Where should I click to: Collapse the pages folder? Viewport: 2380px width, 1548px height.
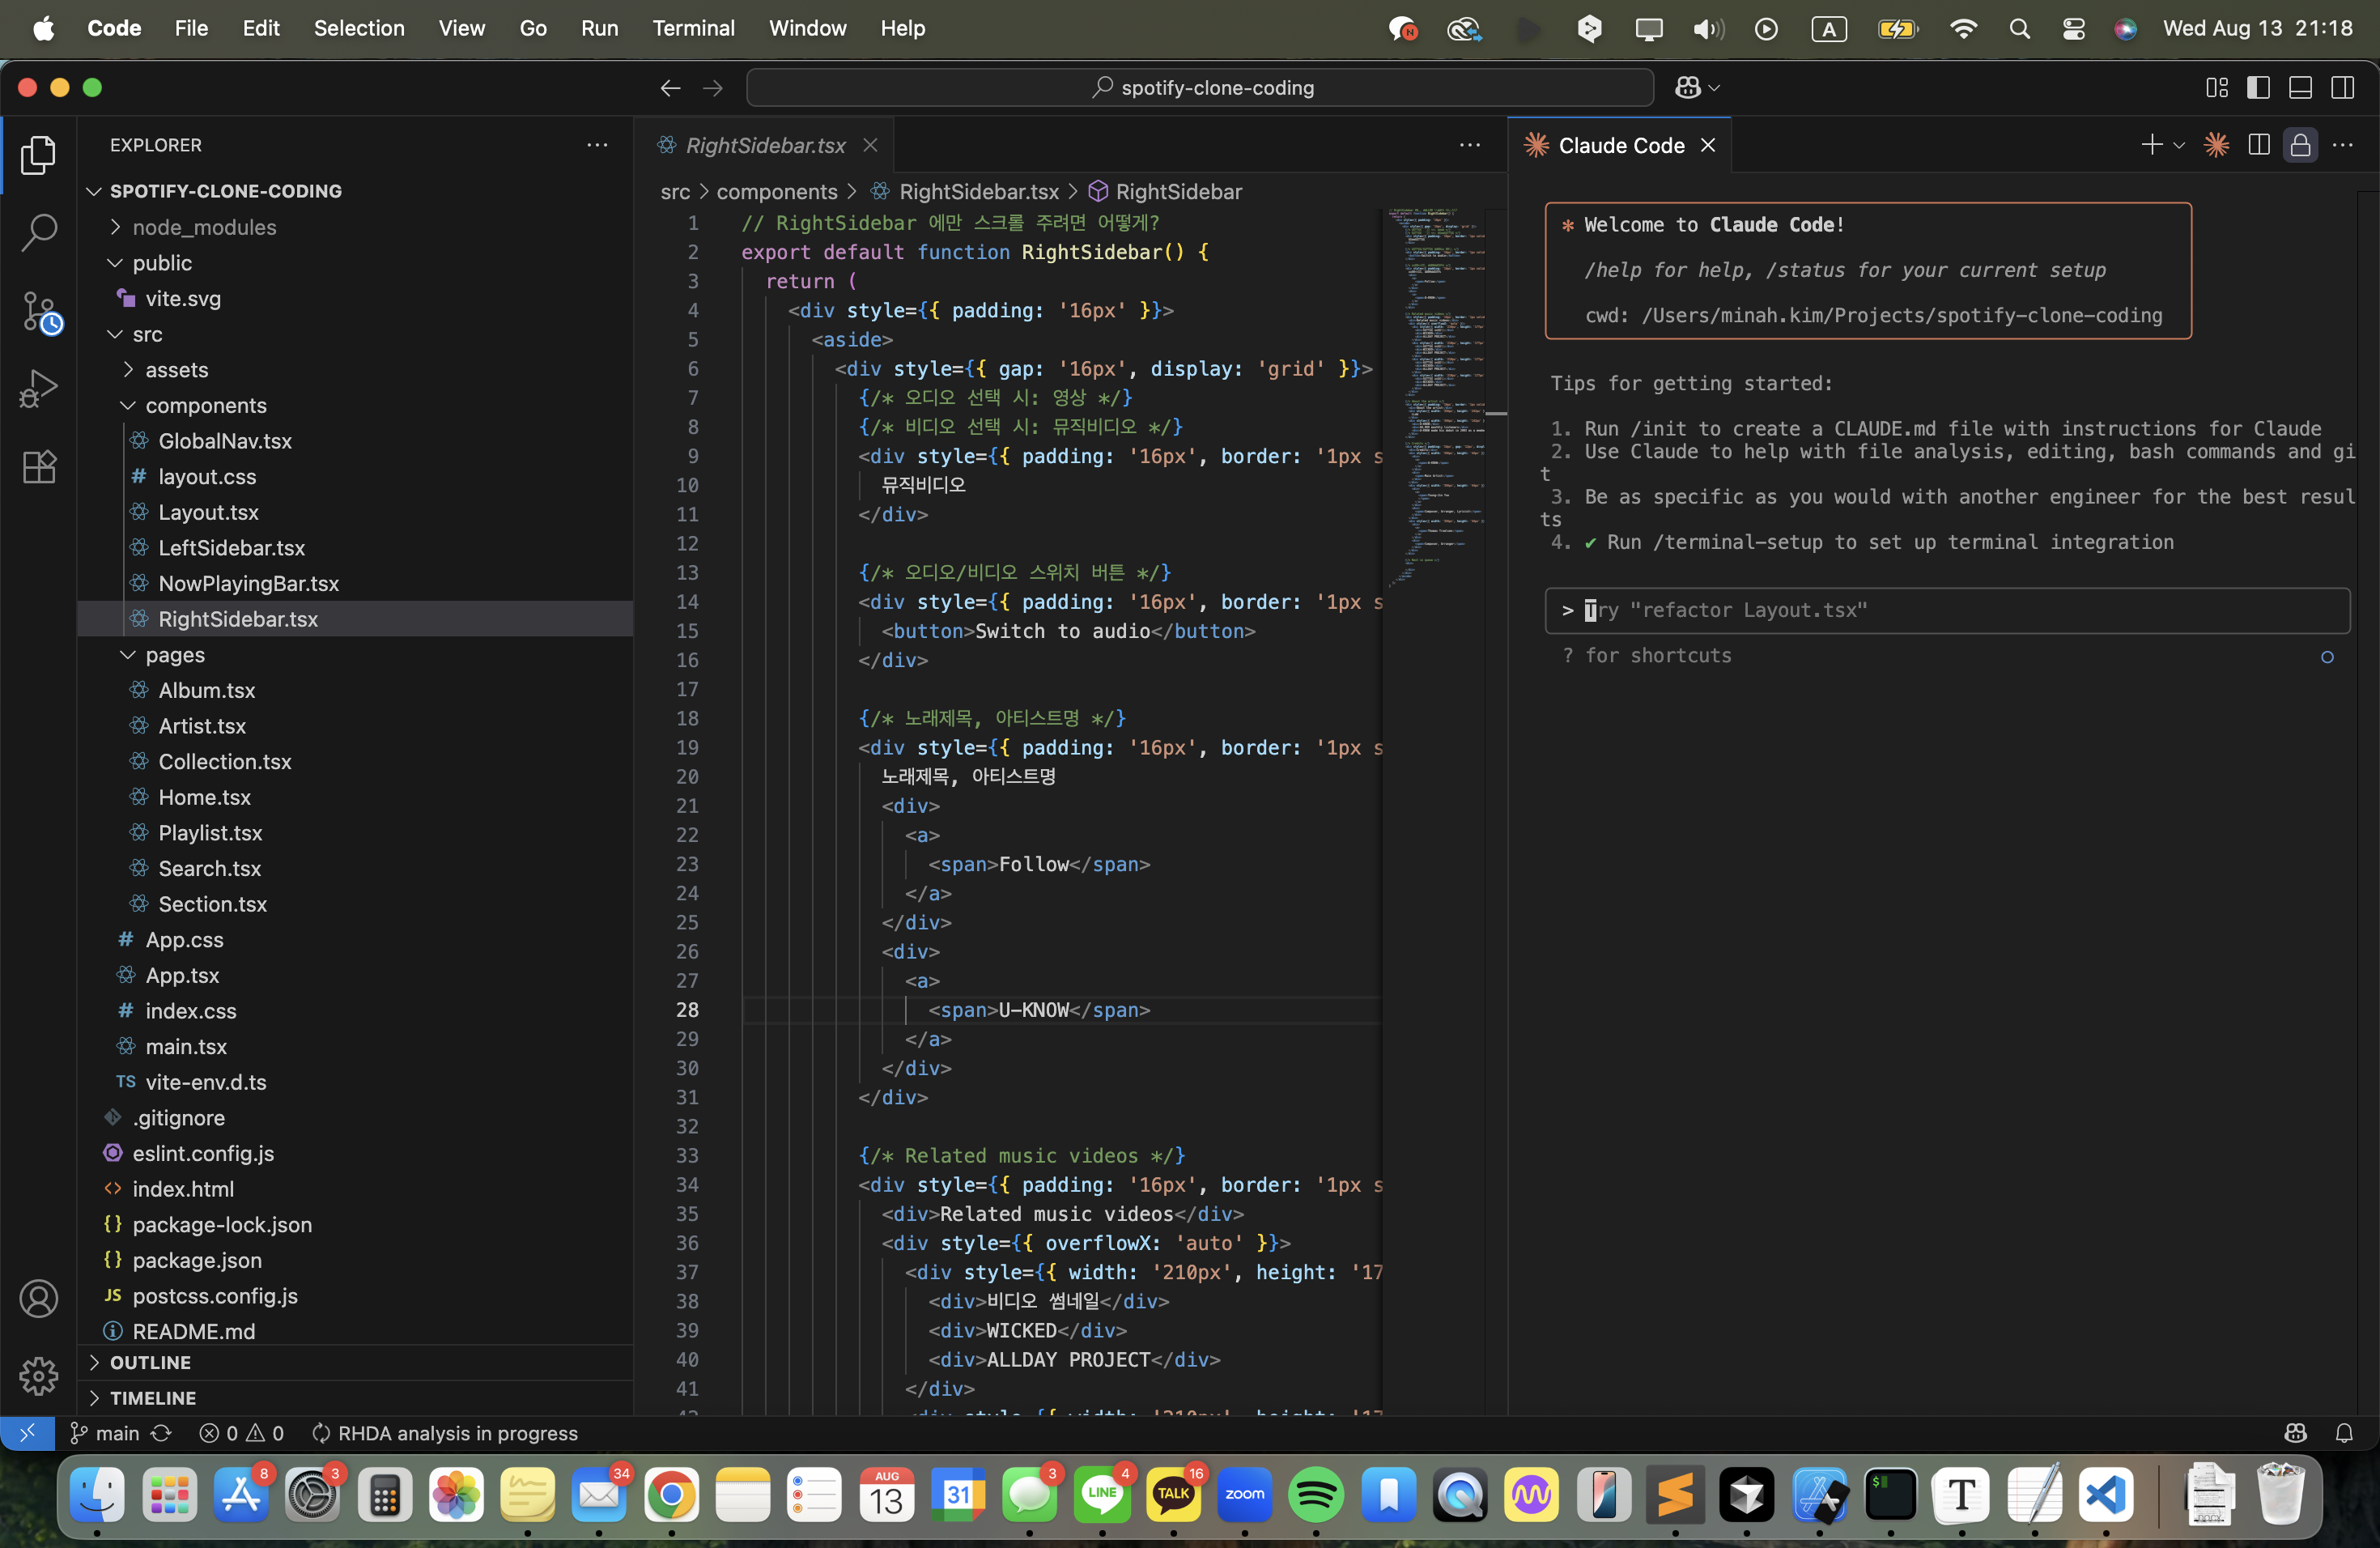click(x=174, y=655)
